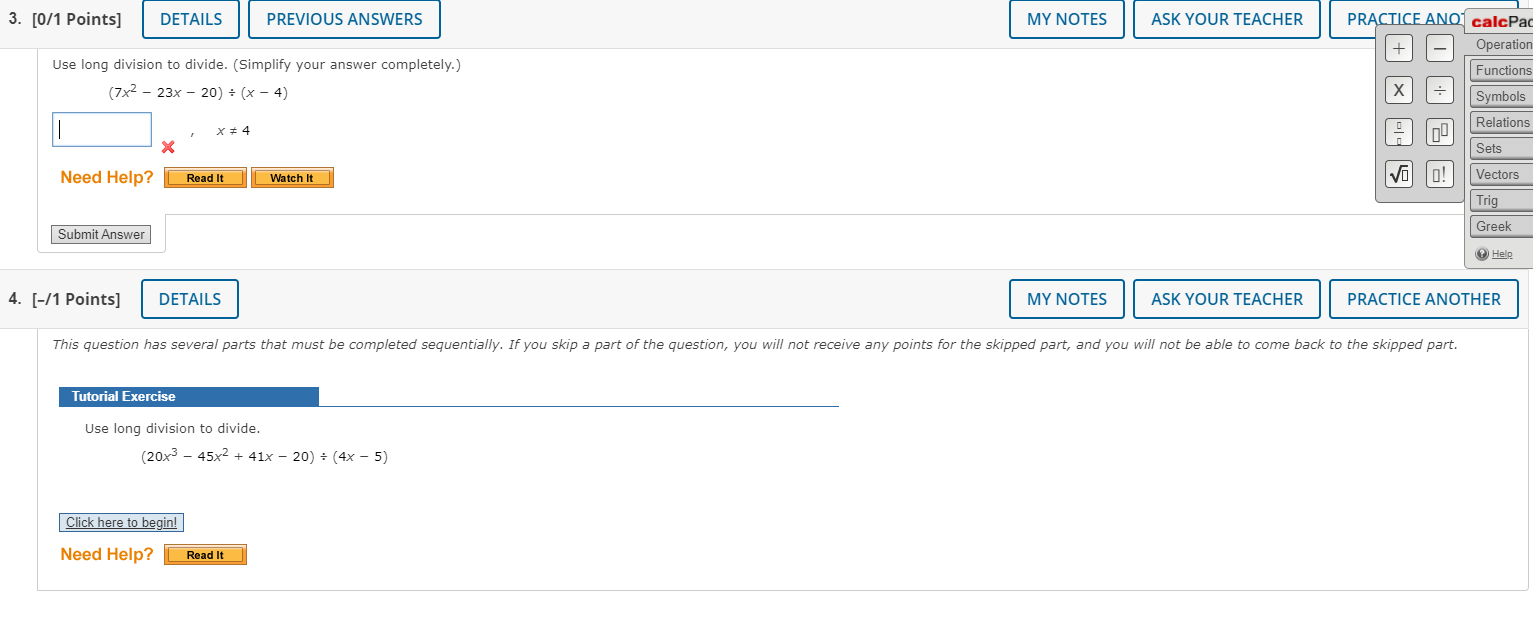Viewport: 1533px width, 636px height.
Task: Expand the Functions calcPad section
Action: coord(1501,70)
